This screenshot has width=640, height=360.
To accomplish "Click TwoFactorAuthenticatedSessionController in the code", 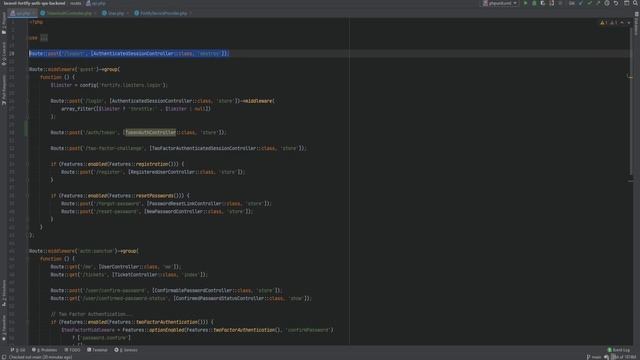I will (204, 148).
